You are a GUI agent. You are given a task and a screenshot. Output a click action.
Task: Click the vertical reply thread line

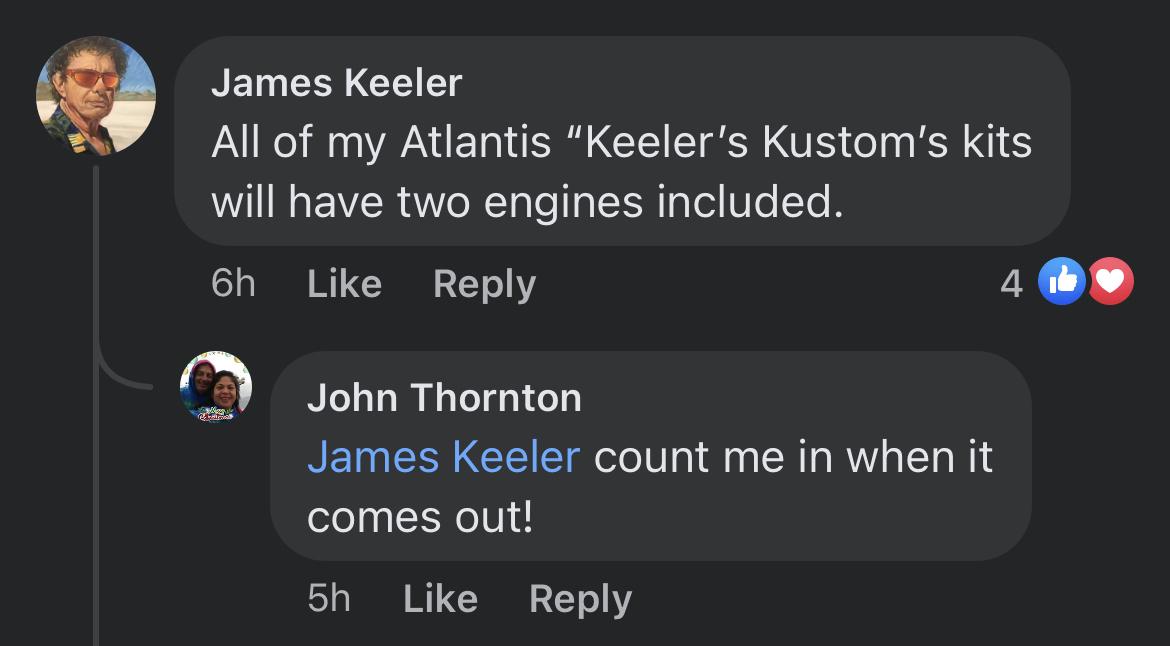pyautogui.click(x=96, y=405)
